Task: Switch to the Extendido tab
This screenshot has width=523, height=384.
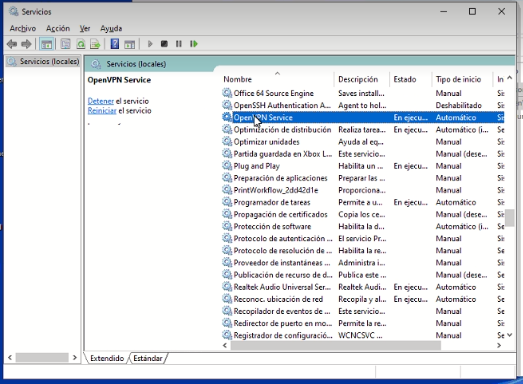Action: [107, 358]
